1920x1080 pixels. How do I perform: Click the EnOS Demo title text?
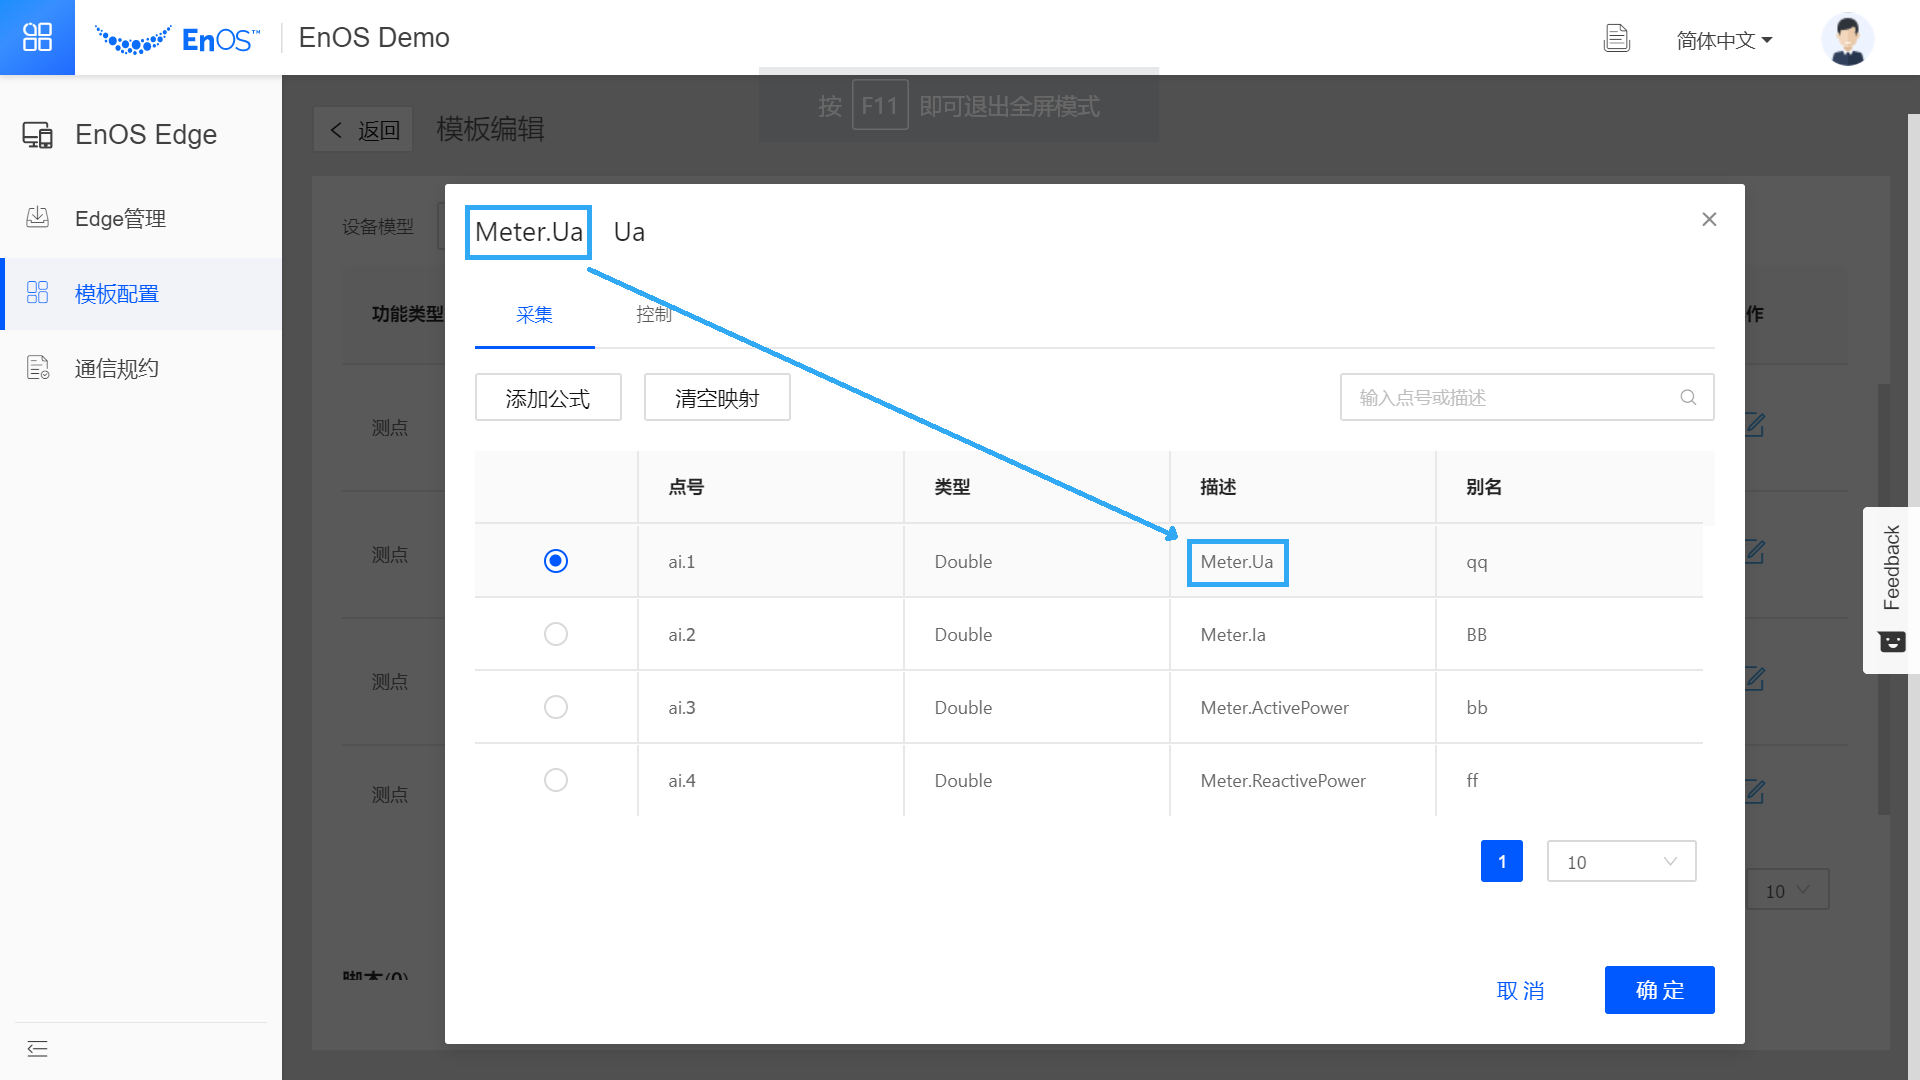(374, 38)
